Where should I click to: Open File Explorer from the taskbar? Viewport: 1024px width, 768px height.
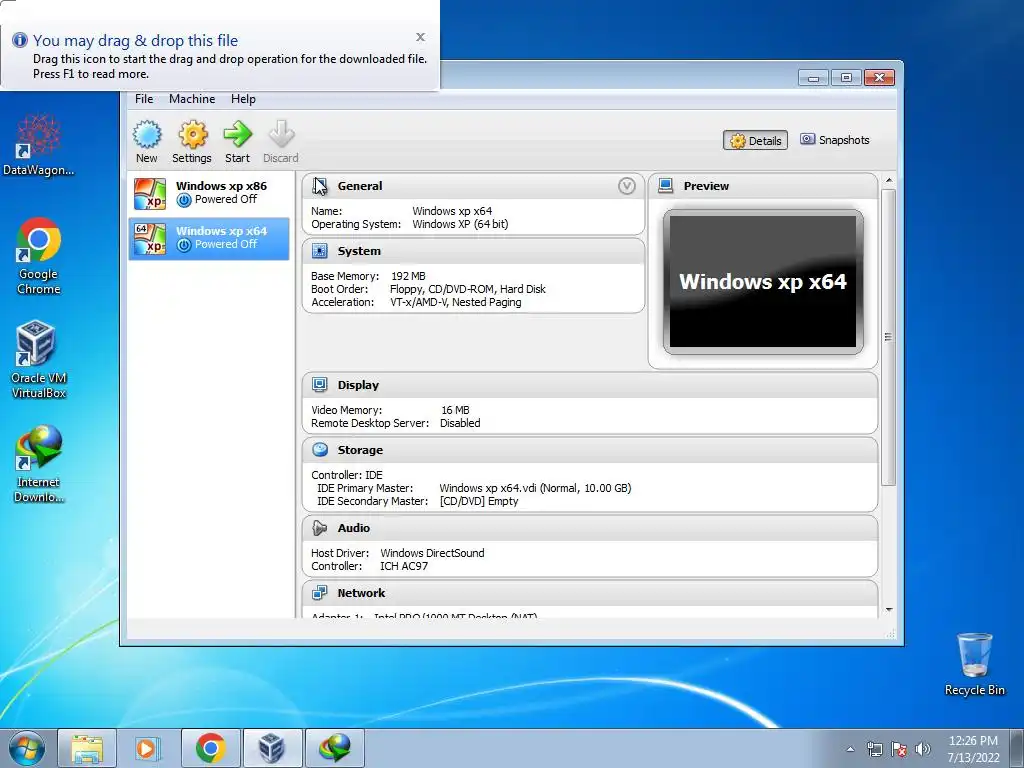87,748
